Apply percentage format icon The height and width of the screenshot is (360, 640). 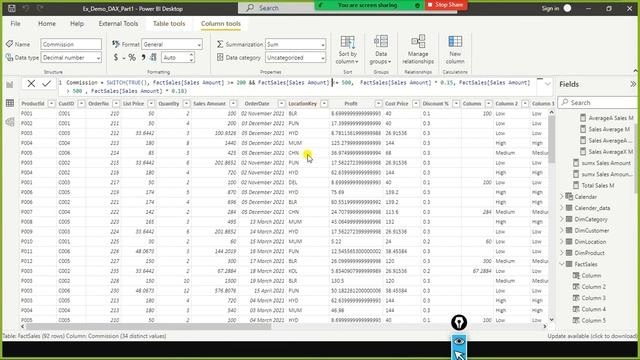(x=132, y=58)
